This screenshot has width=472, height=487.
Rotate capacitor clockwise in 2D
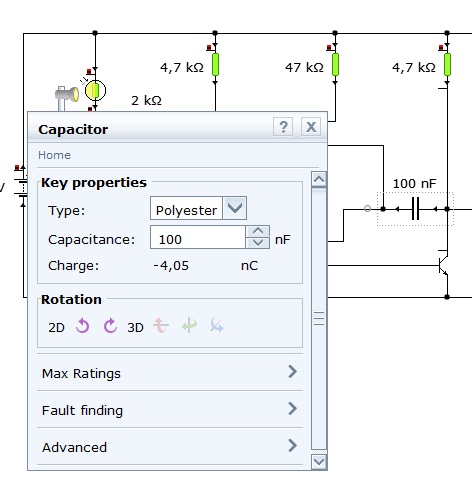pyautogui.click(x=110, y=326)
